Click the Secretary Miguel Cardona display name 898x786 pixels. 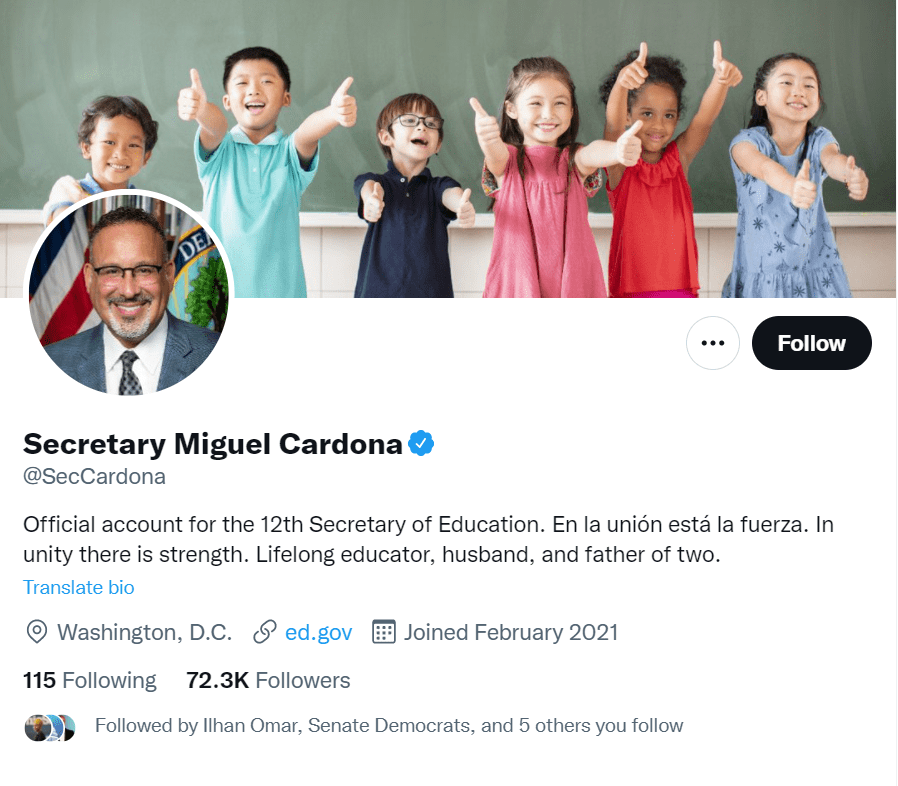coord(212,444)
